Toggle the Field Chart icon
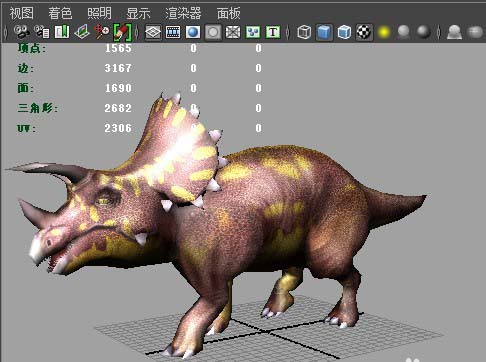This screenshot has height=362, width=486. pyautogui.click(x=233, y=32)
